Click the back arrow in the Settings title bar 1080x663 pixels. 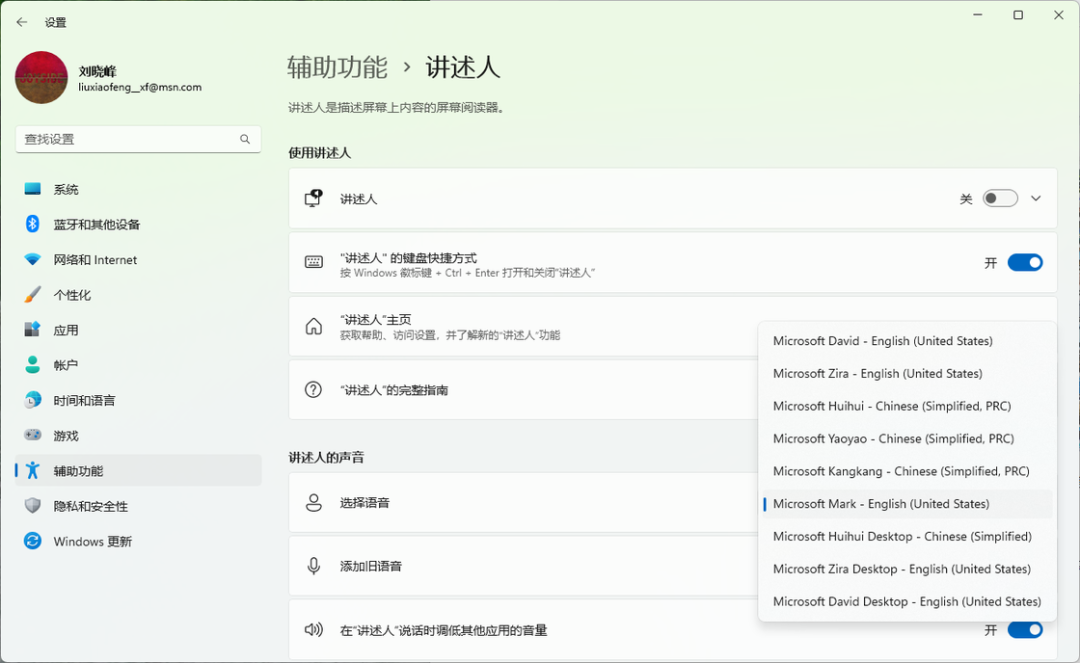point(22,22)
